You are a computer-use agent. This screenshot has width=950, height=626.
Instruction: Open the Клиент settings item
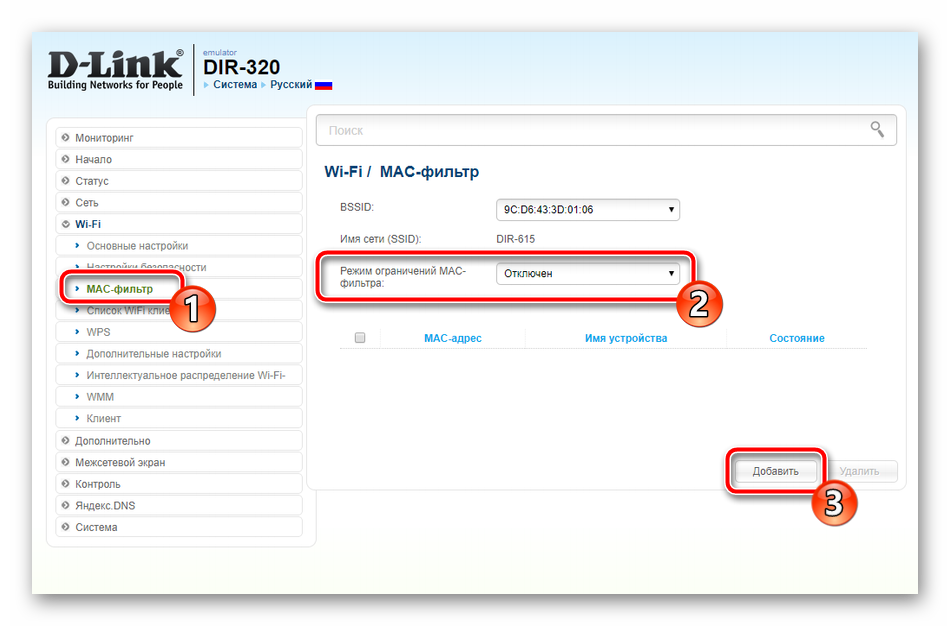tap(179, 418)
